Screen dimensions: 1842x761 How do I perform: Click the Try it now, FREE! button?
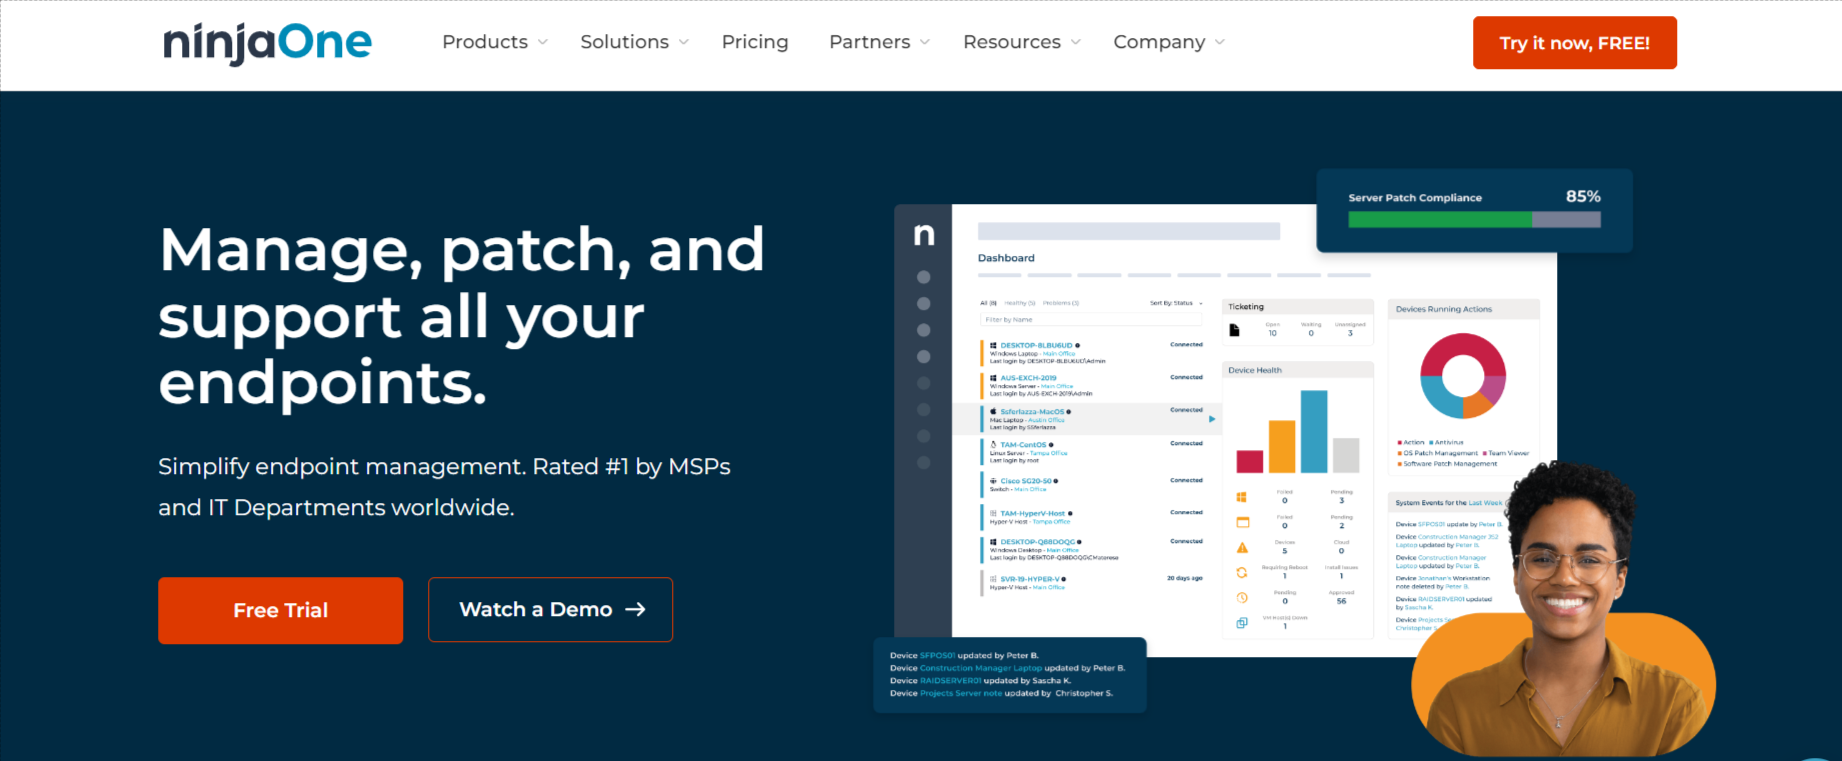pos(1575,43)
